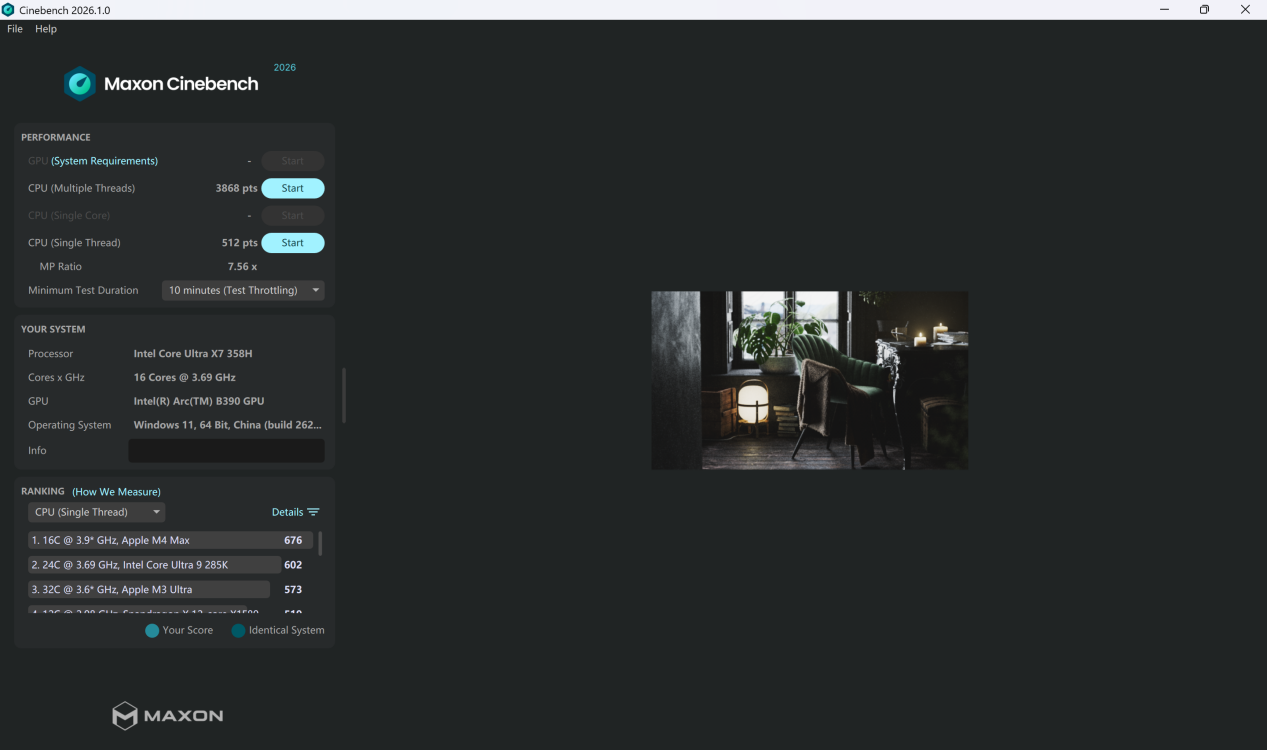Click the Your Score teal legend circle

click(x=152, y=631)
